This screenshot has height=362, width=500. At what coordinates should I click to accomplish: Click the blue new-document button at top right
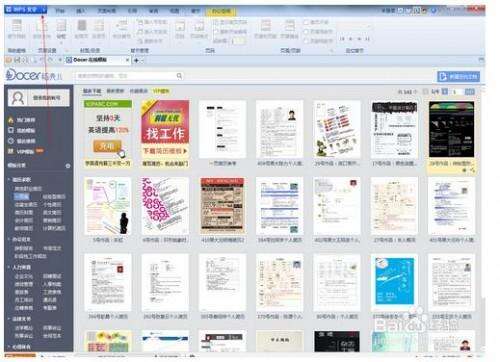459,77
